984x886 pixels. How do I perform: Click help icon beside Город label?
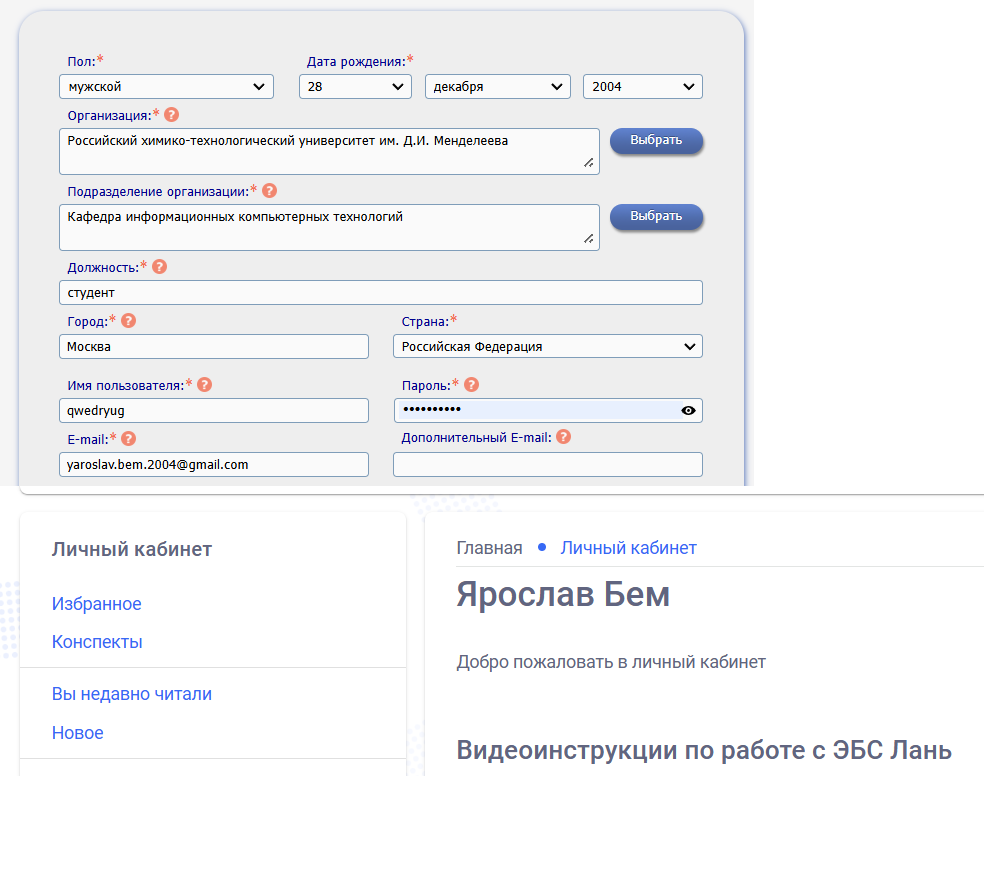(x=129, y=321)
